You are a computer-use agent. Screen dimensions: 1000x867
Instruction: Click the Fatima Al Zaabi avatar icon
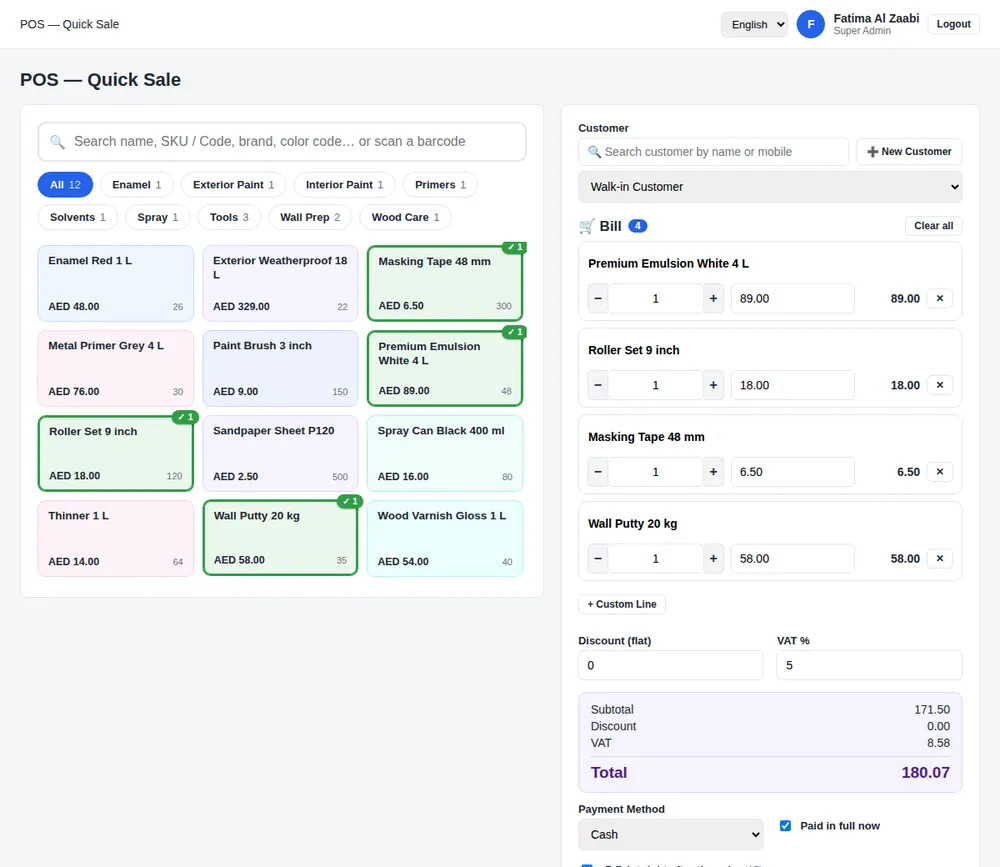click(811, 24)
